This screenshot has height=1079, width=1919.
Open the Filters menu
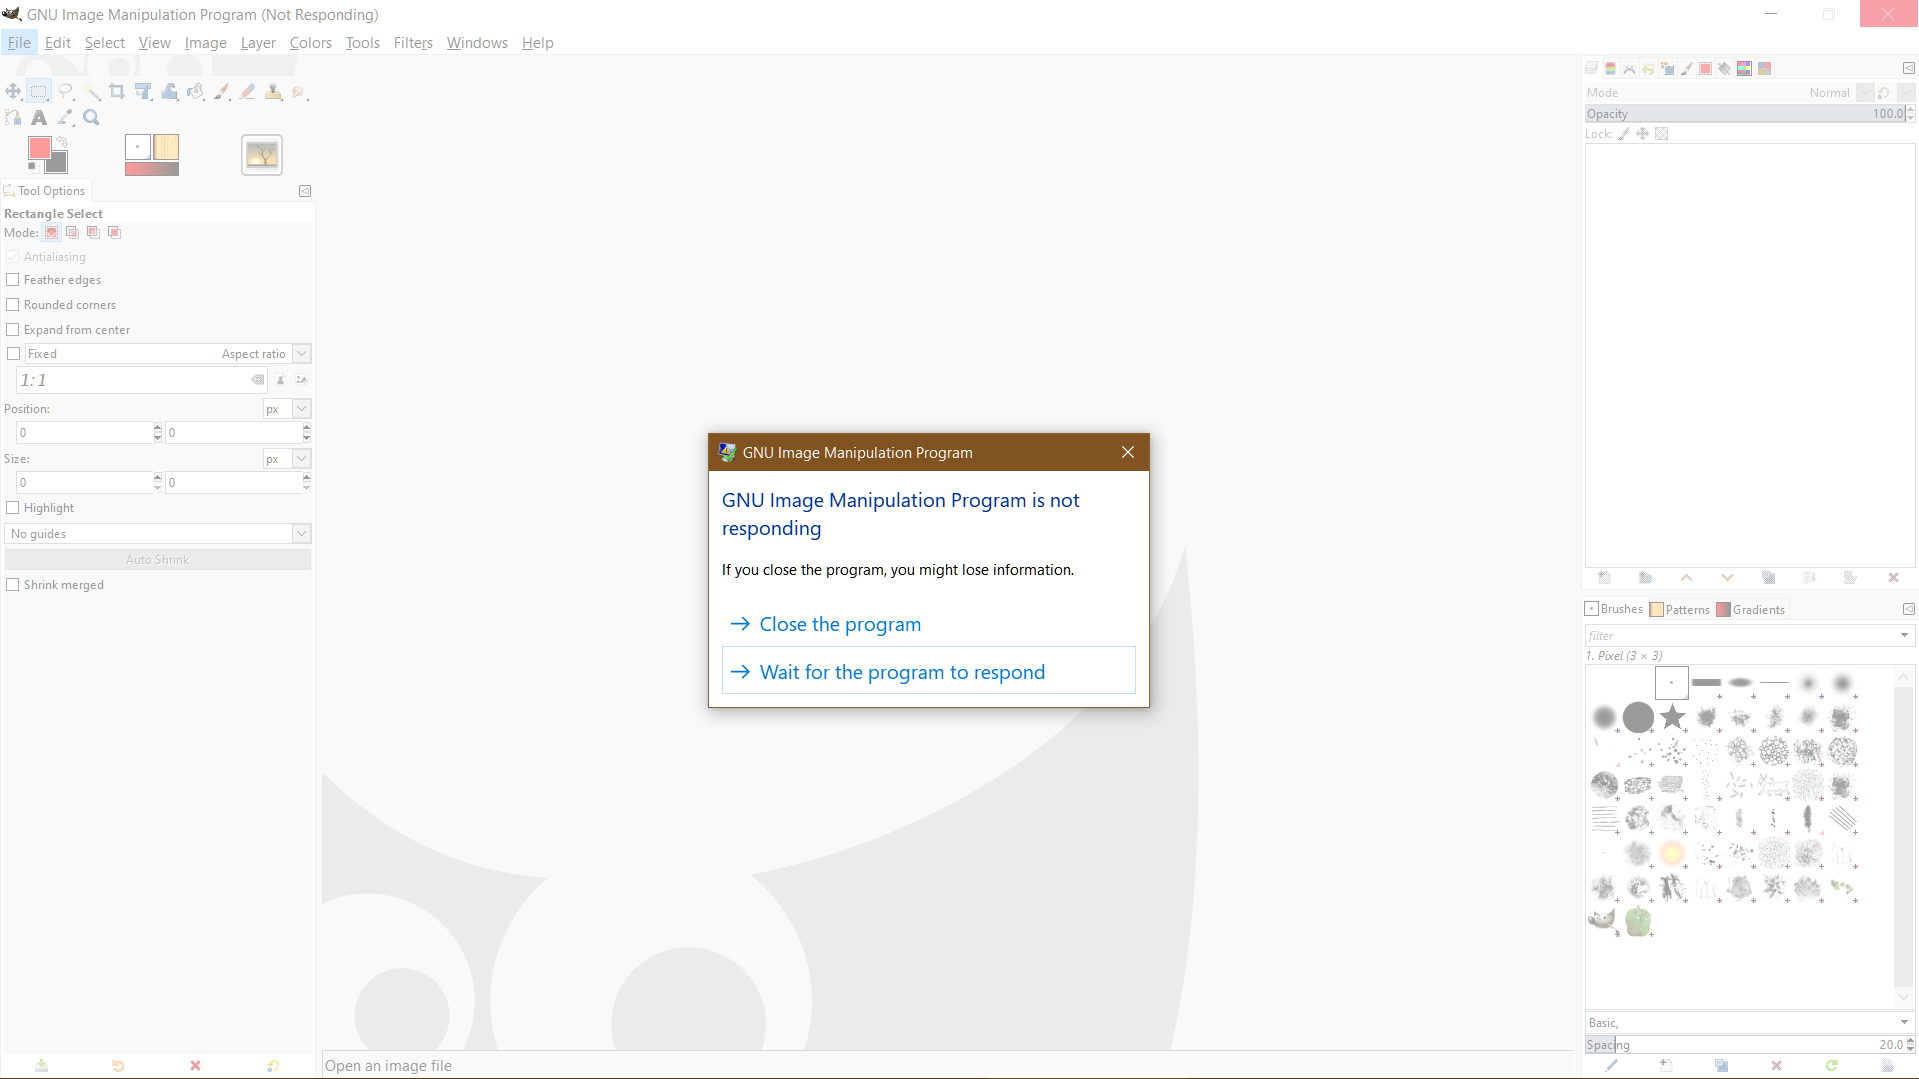point(413,43)
